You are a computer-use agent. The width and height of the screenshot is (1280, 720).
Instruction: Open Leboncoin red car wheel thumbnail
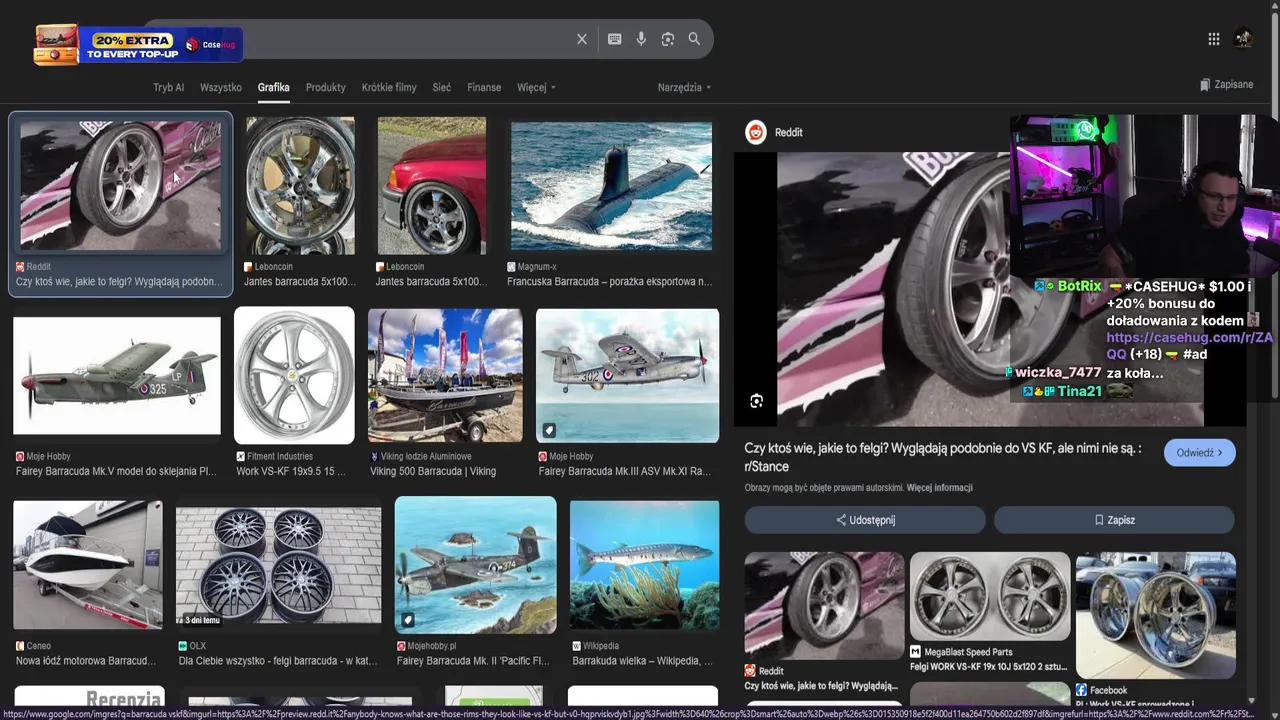pos(432,185)
